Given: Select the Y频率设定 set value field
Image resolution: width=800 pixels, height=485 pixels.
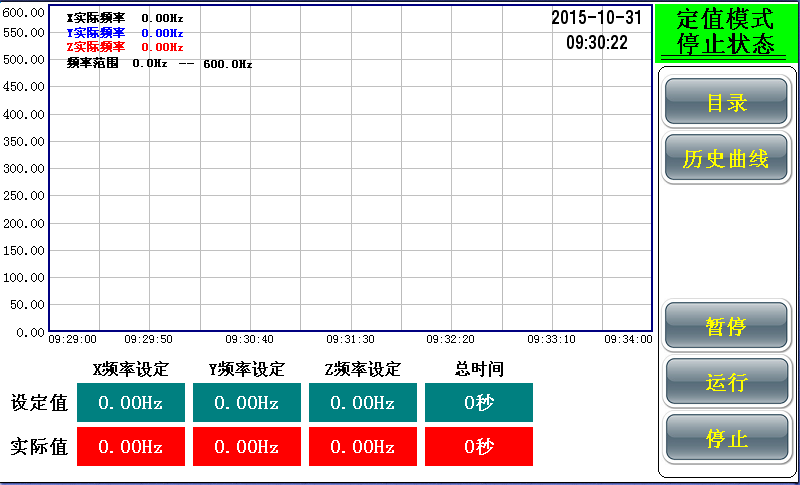Looking at the screenshot, I should point(247,403).
